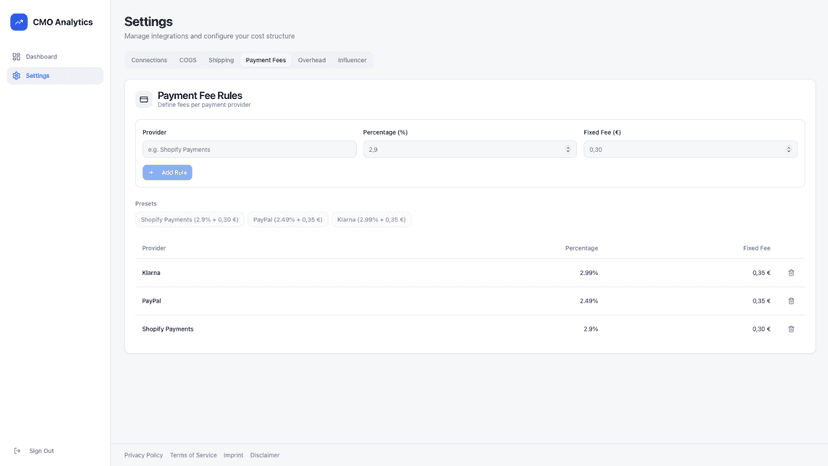Click the 2.9% value in the Shopify Payments row
The height and width of the screenshot is (466, 828).
591,329
